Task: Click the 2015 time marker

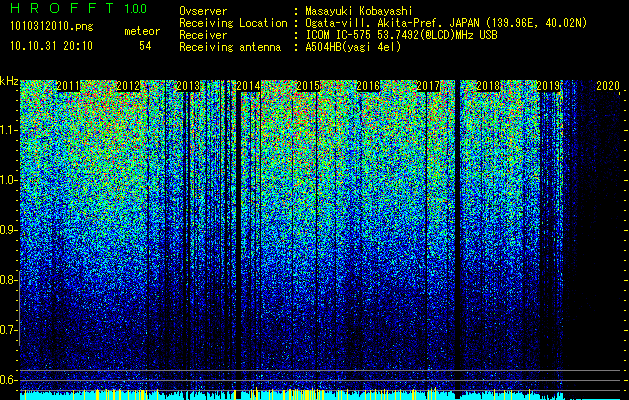Action: [x=308, y=86]
